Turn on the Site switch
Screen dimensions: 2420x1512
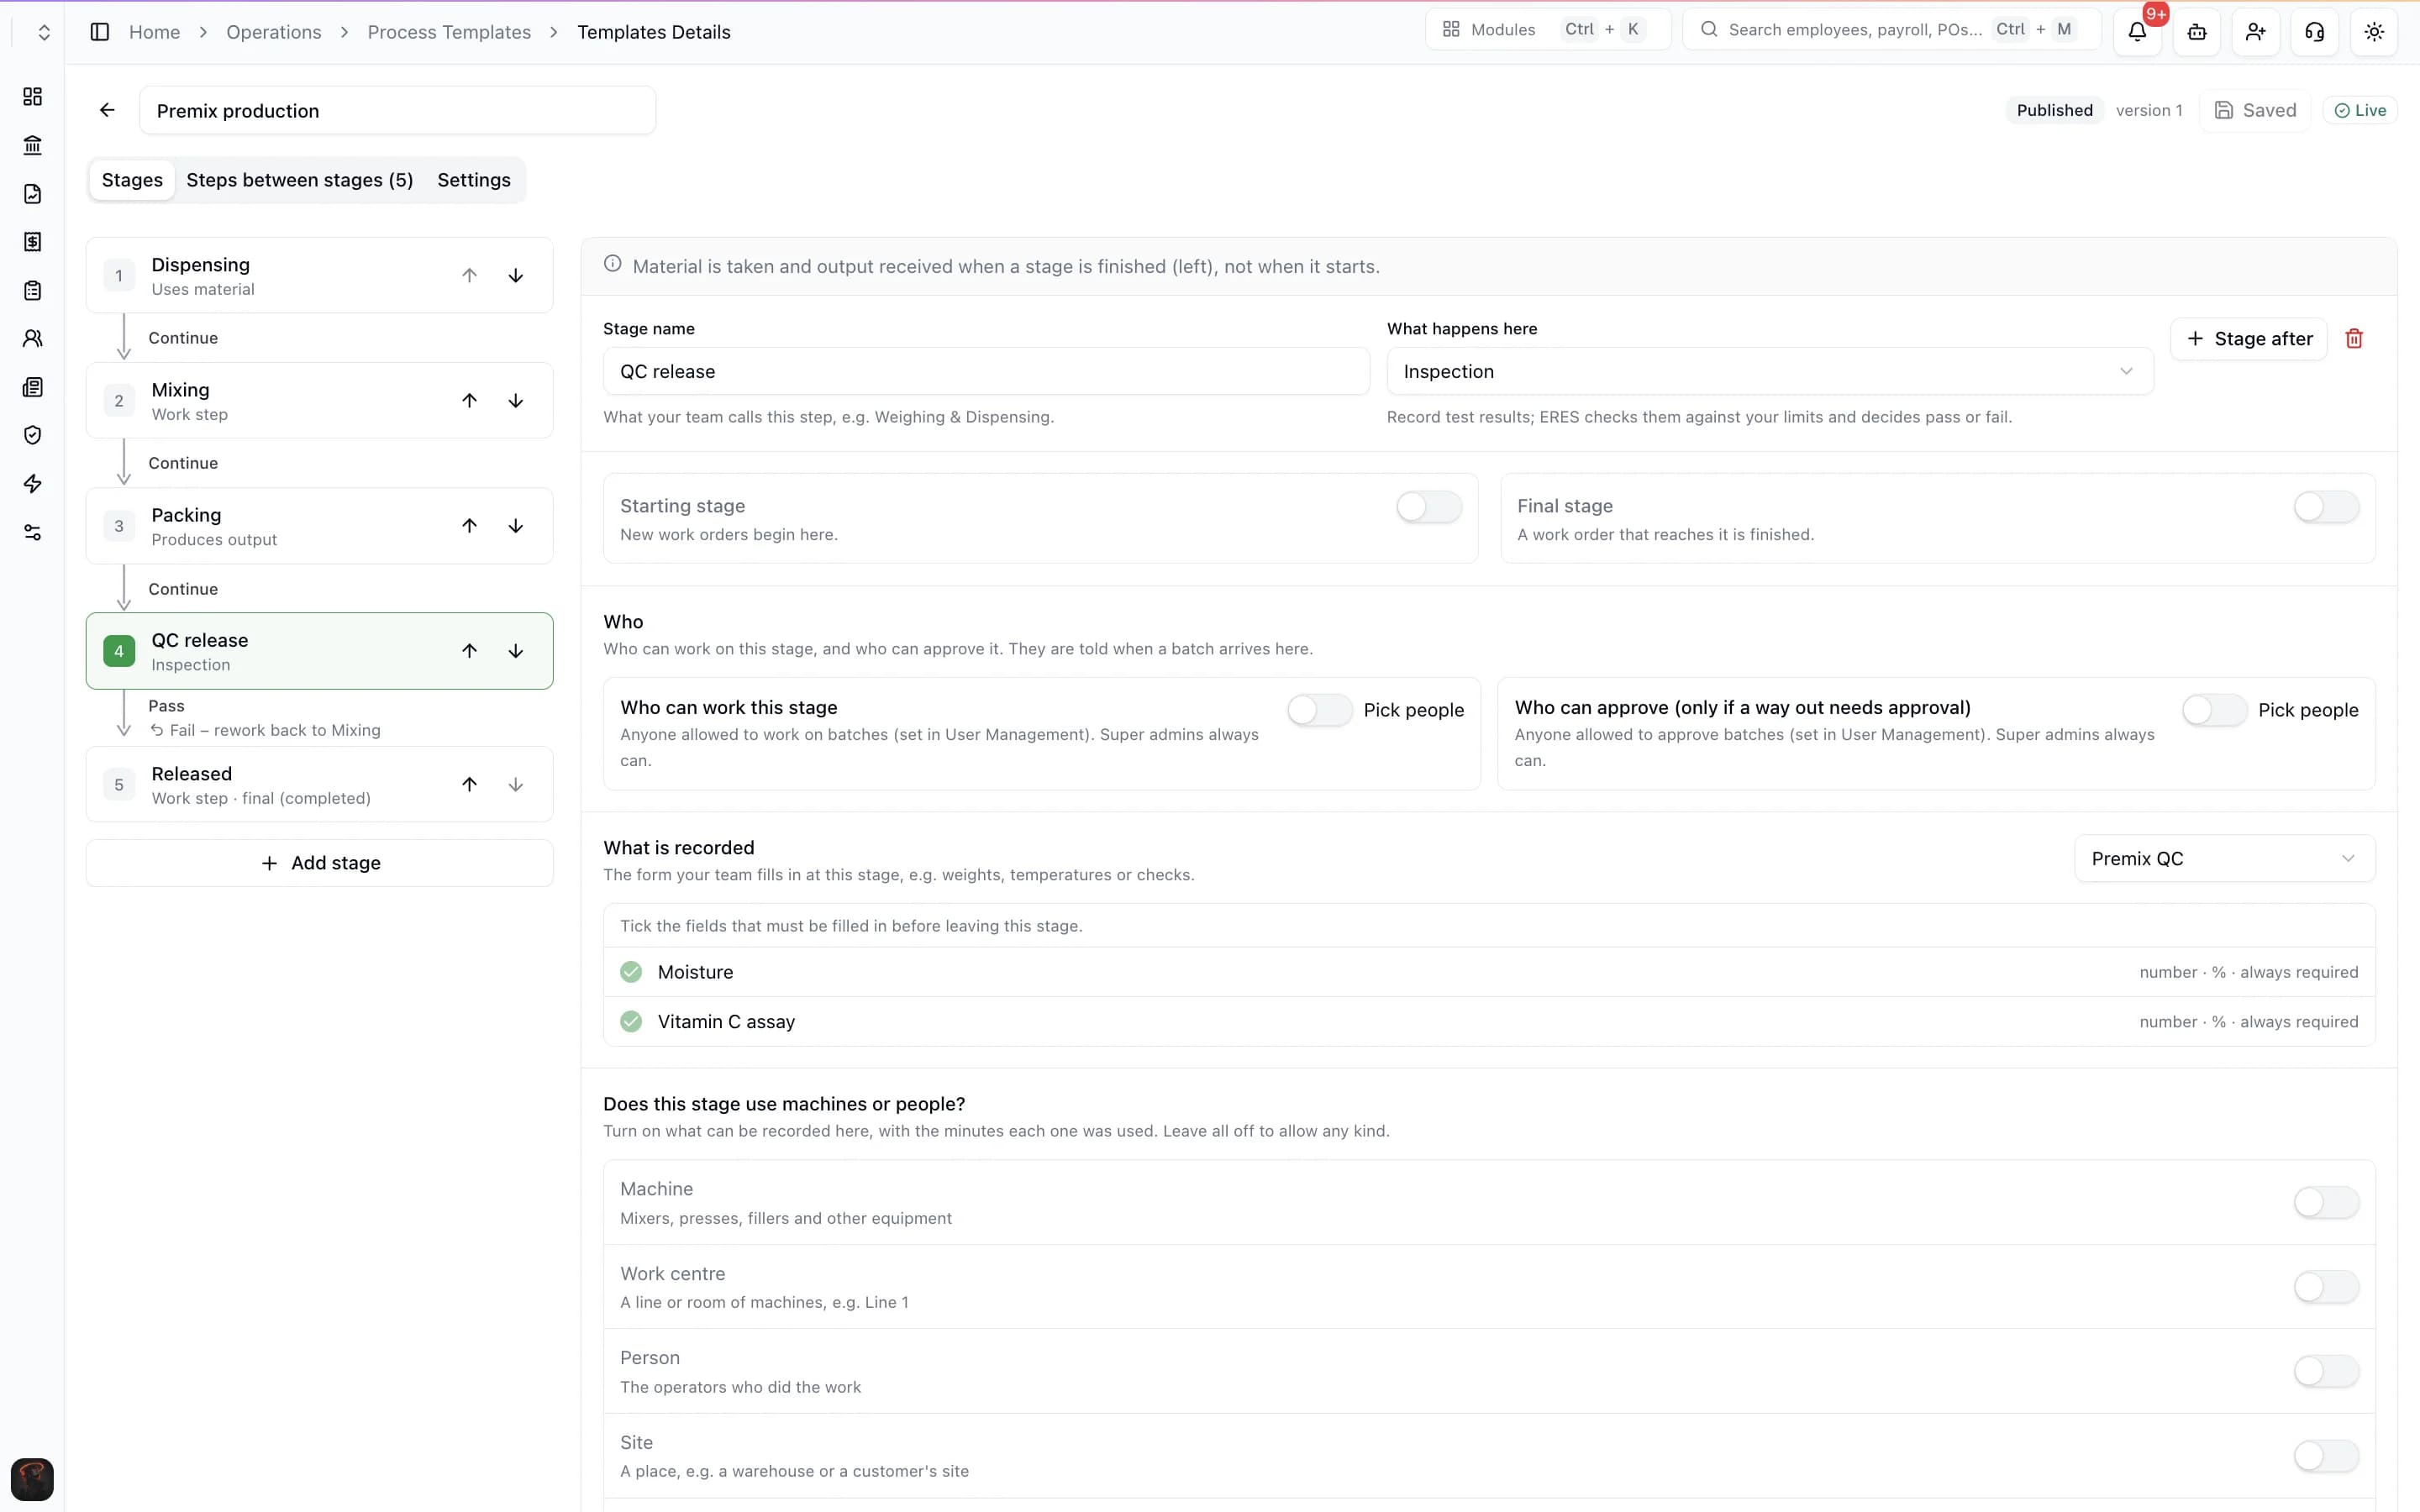pos(2325,1456)
